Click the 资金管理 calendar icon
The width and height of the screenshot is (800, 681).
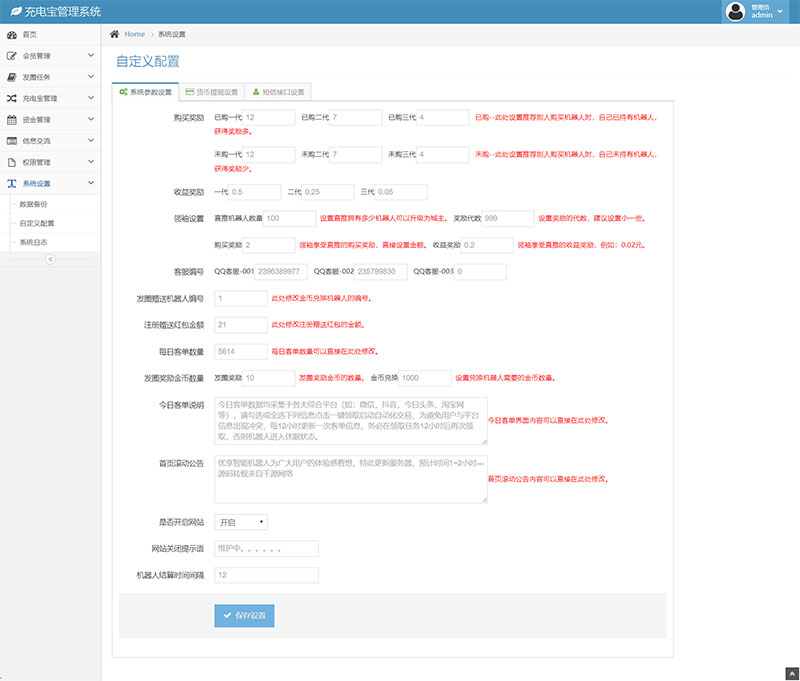[x=11, y=120]
